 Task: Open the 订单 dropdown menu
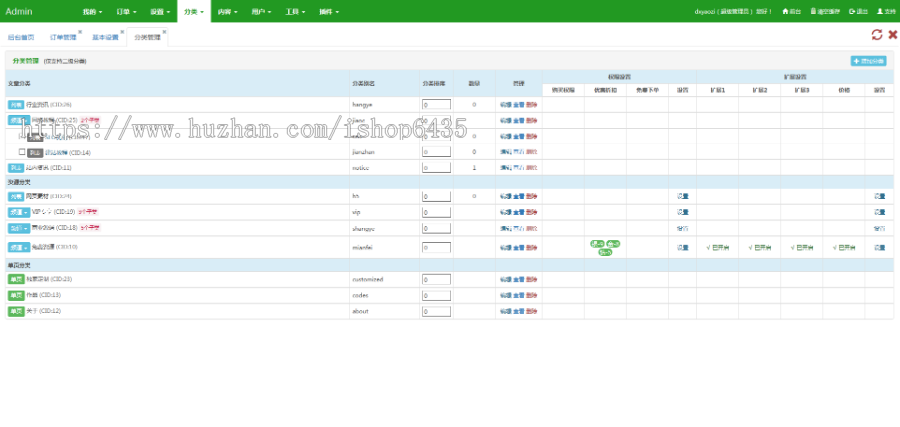126,11
